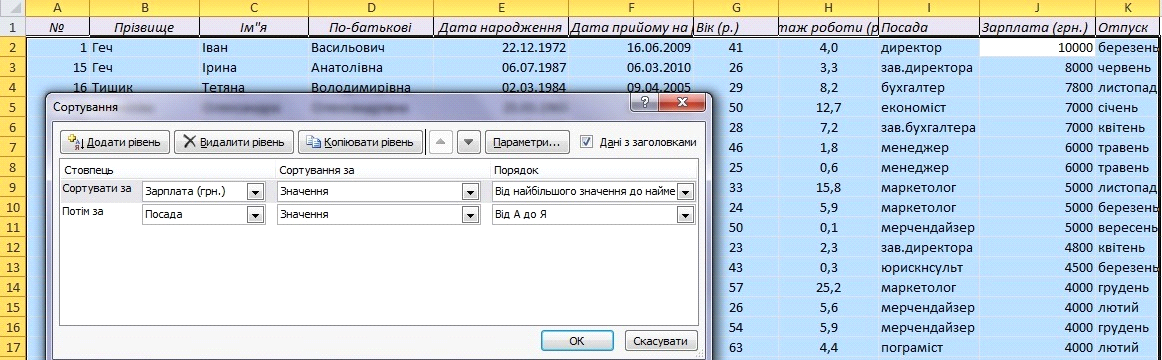Open 'Значення' dropdown in 'Сортувати за' row
The height and width of the screenshot is (360, 1162).
point(470,192)
